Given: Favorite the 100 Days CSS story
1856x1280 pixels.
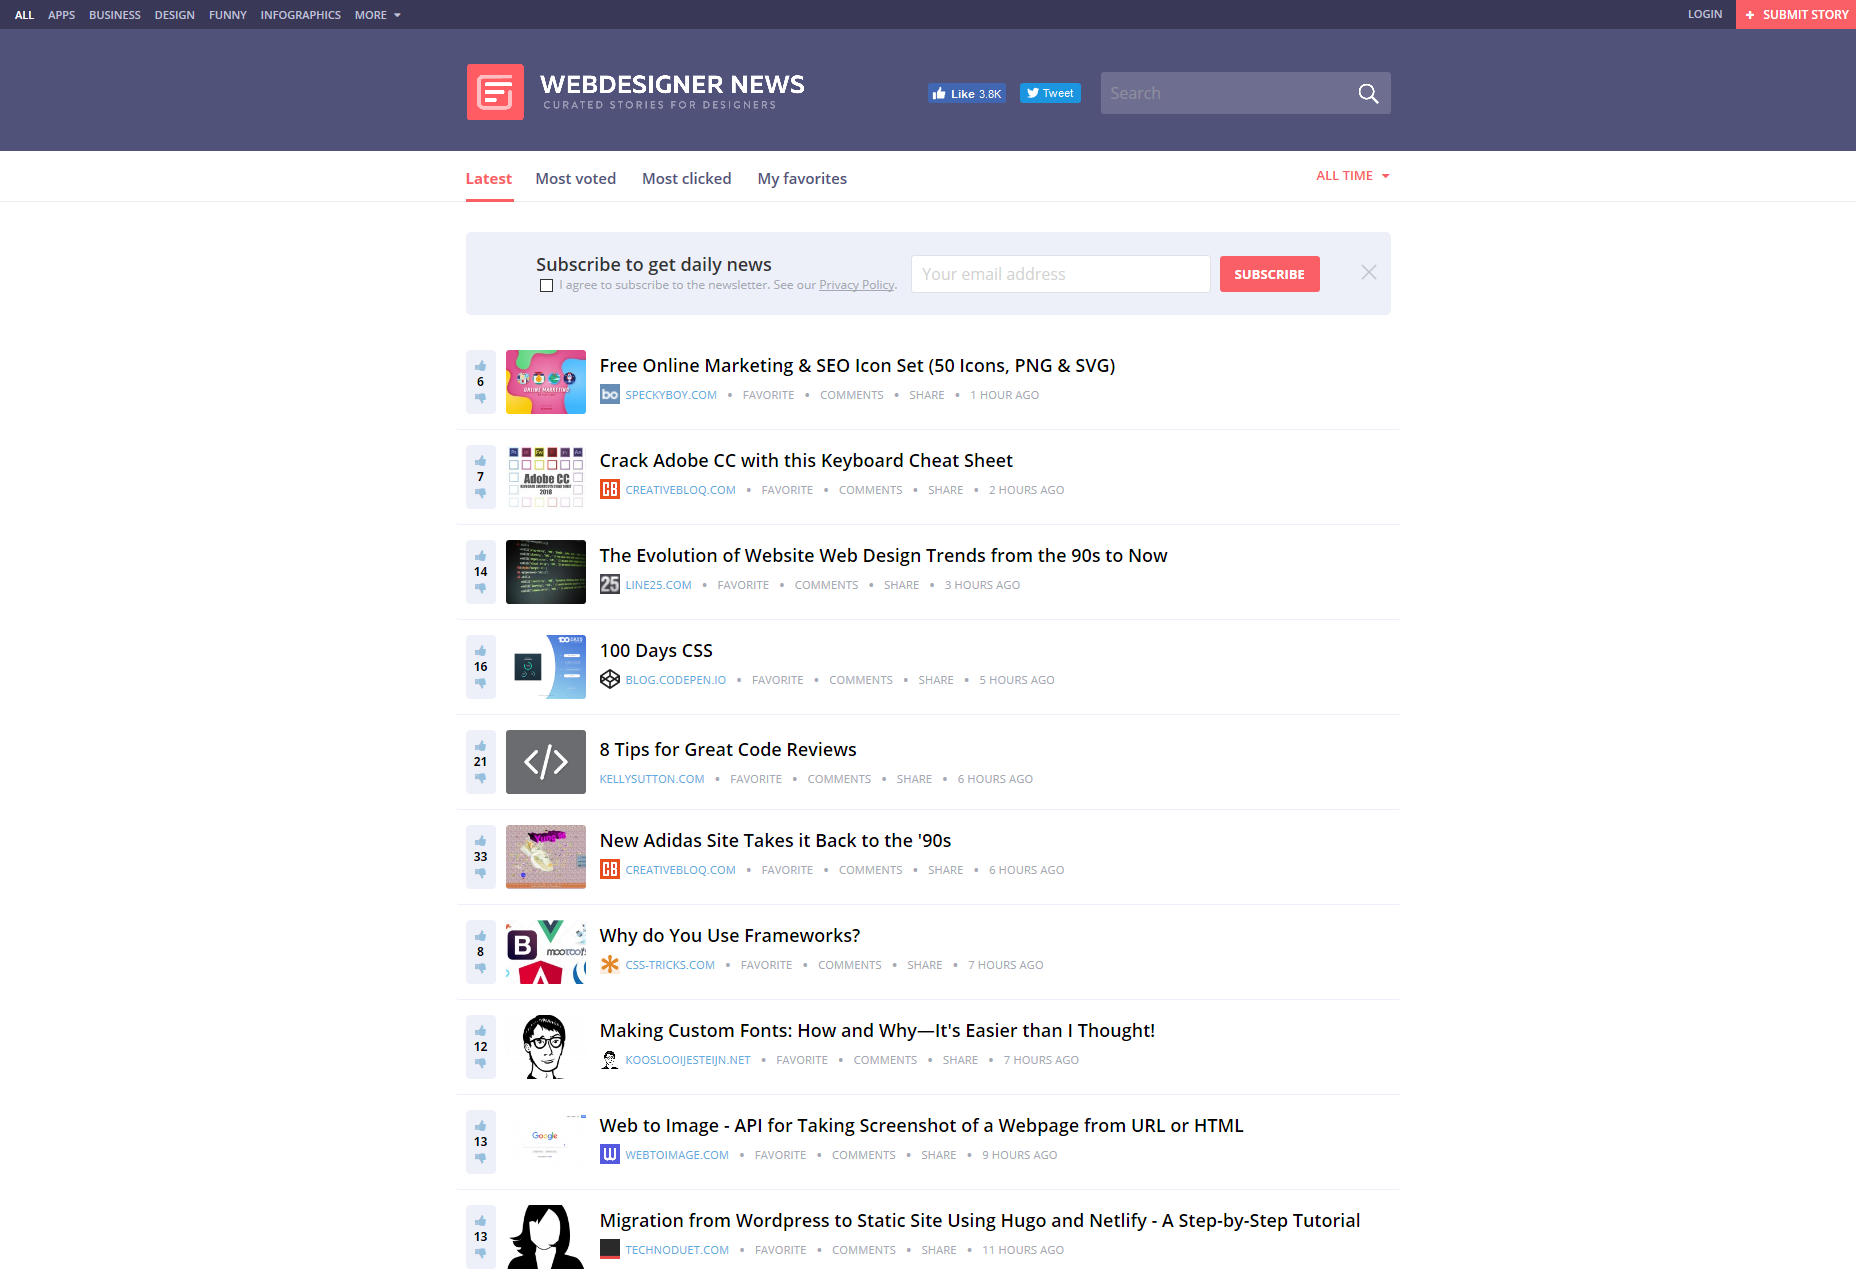Looking at the screenshot, I should [x=777, y=680].
